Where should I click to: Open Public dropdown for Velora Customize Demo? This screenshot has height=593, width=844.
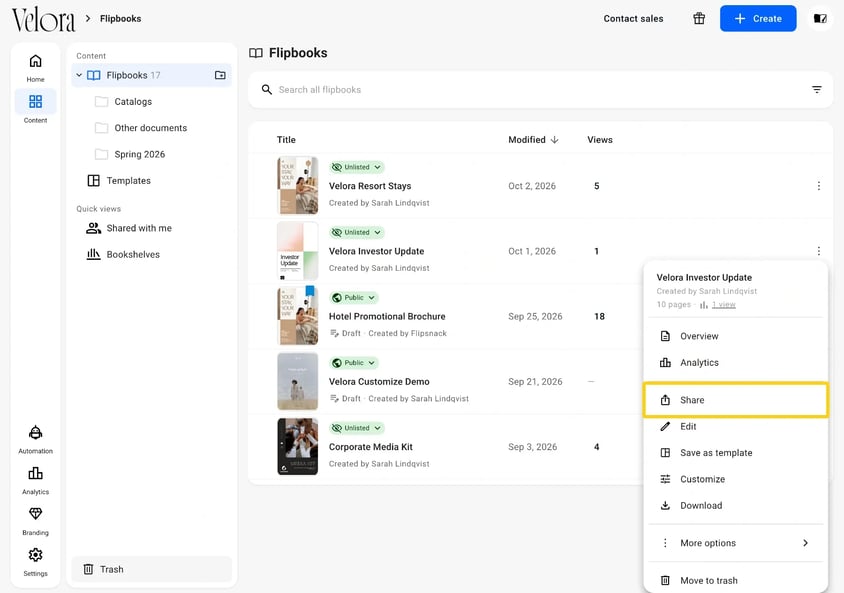point(354,363)
